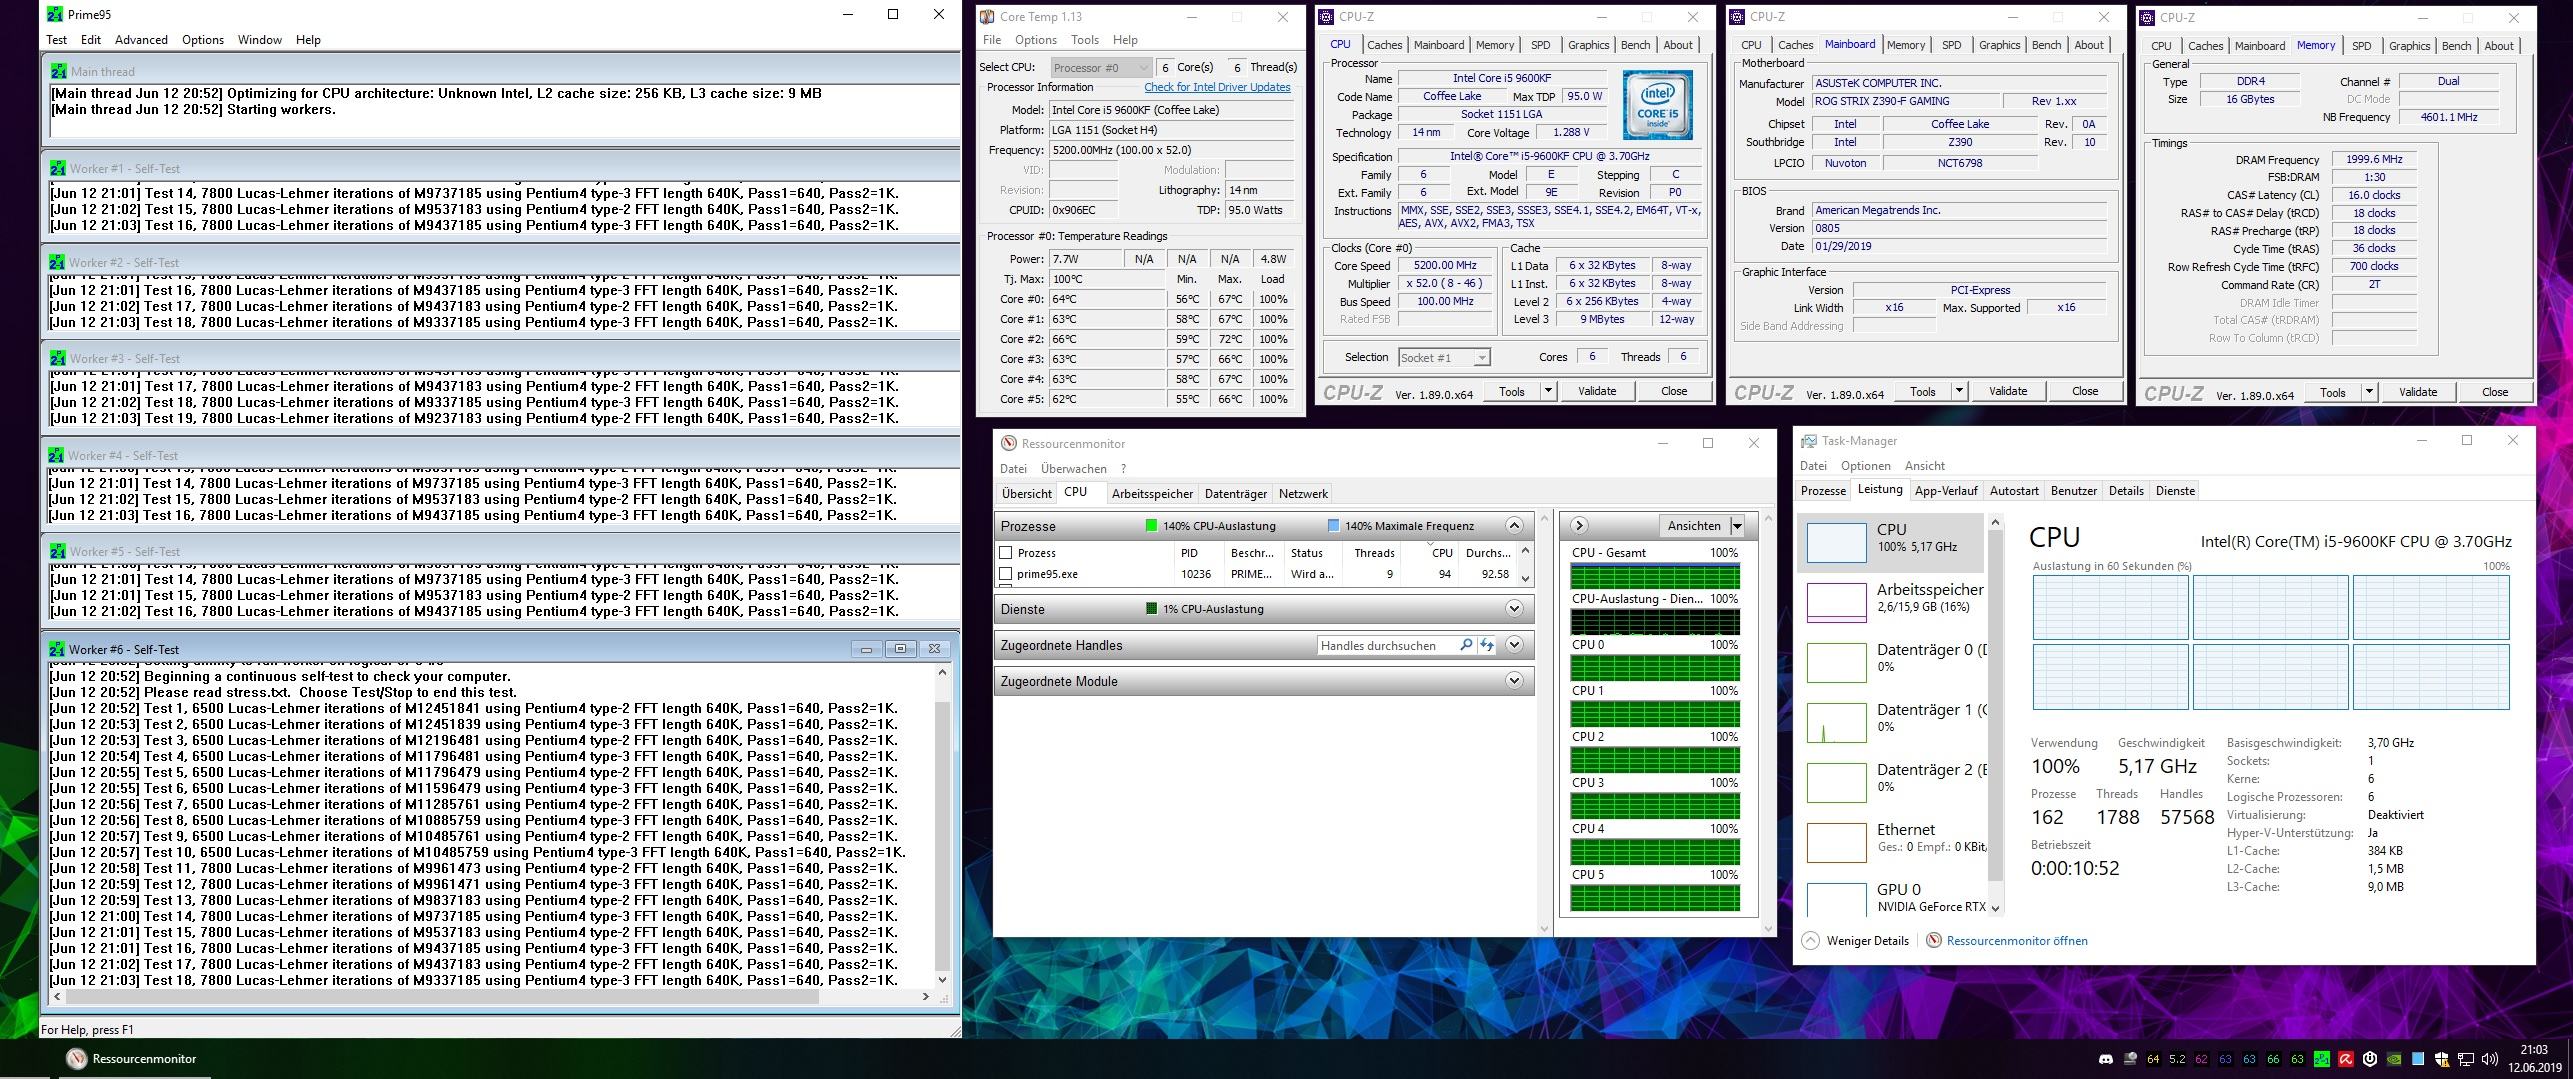2573x1079 pixels.
Task: Click the blue Maximale Frequenz legend square
Action: pos(1333,526)
